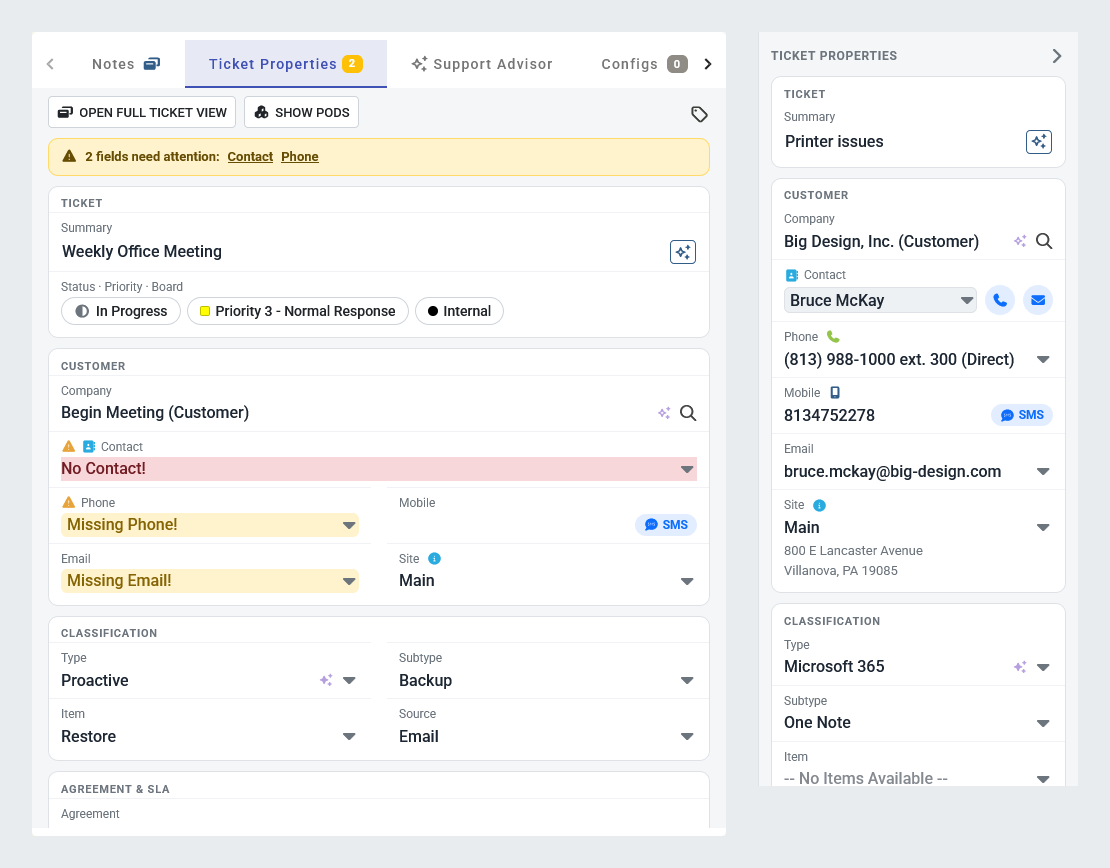
Task: Open the Restore Item dropdown
Action: pyautogui.click(x=210, y=736)
